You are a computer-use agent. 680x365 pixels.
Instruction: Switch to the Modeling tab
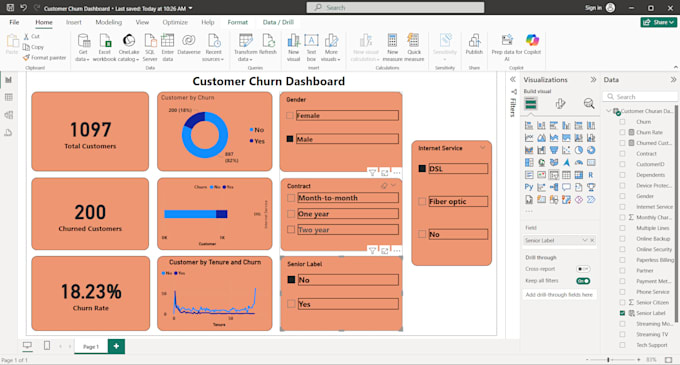[109, 22]
